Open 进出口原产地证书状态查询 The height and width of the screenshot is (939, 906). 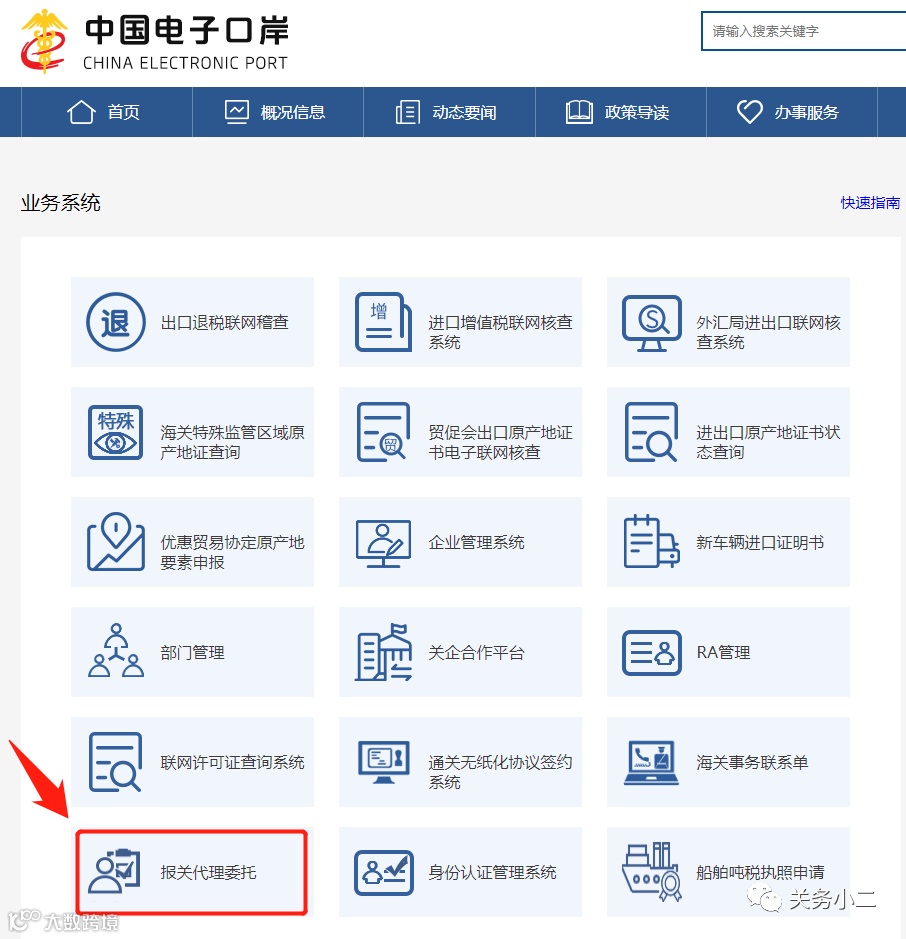click(728, 432)
